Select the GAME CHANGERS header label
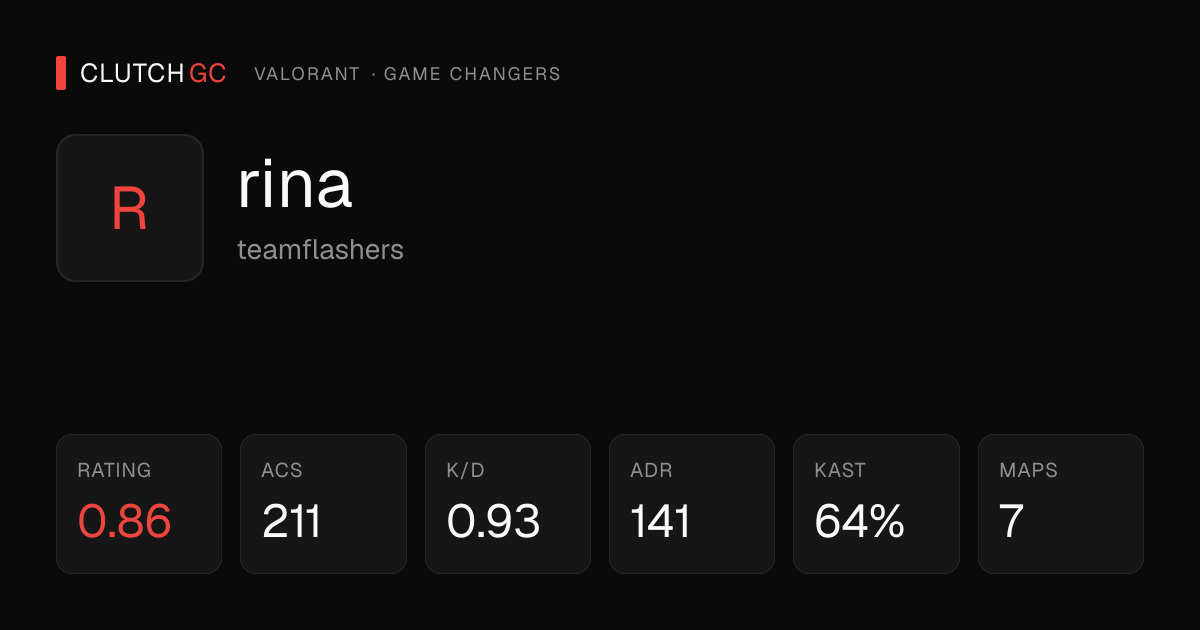The width and height of the screenshot is (1200, 630). pyautogui.click(x=472, y=74)
